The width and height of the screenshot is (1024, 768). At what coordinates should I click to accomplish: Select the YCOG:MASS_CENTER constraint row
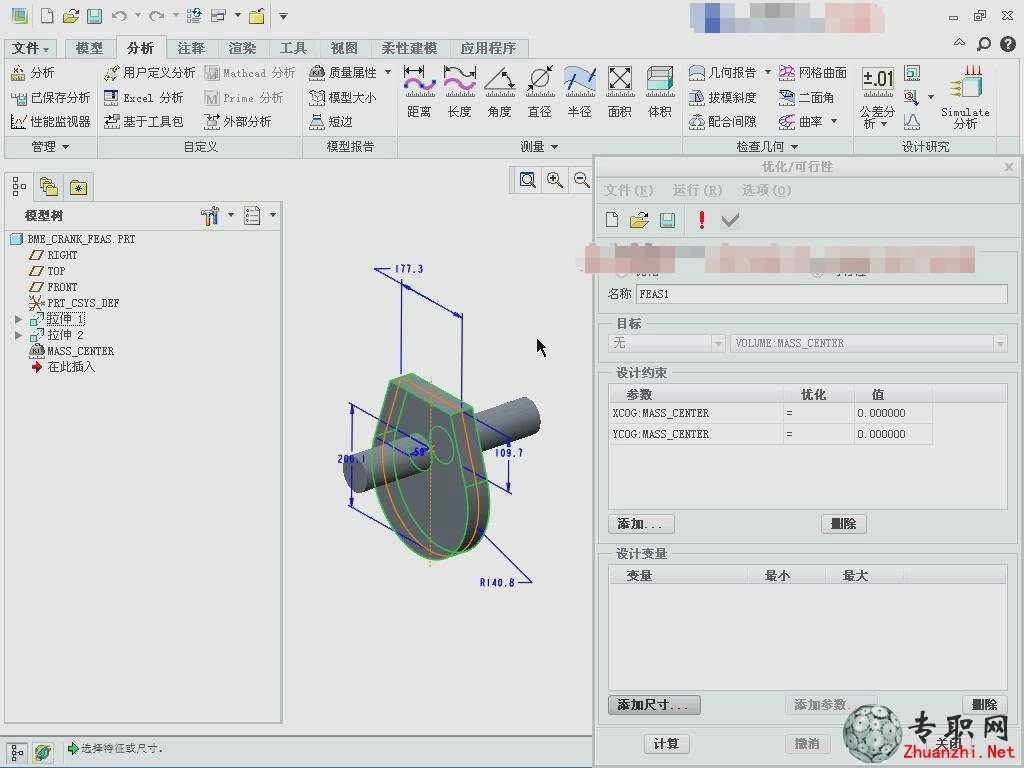[771, 434]
